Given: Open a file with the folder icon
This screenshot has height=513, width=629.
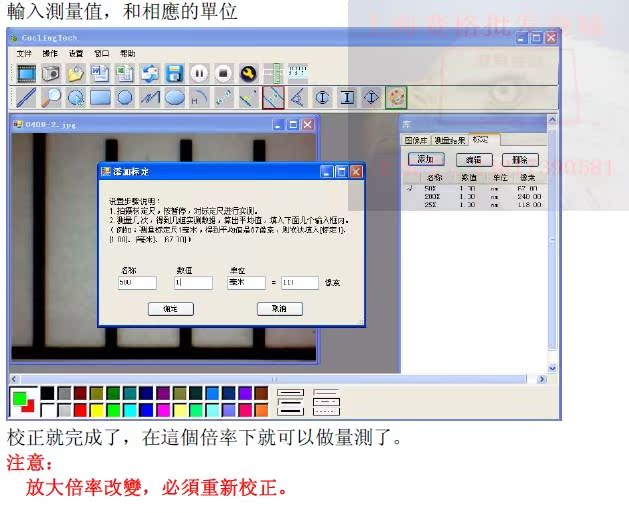Looking at the screenshot, I should click(x=76, y=73).
